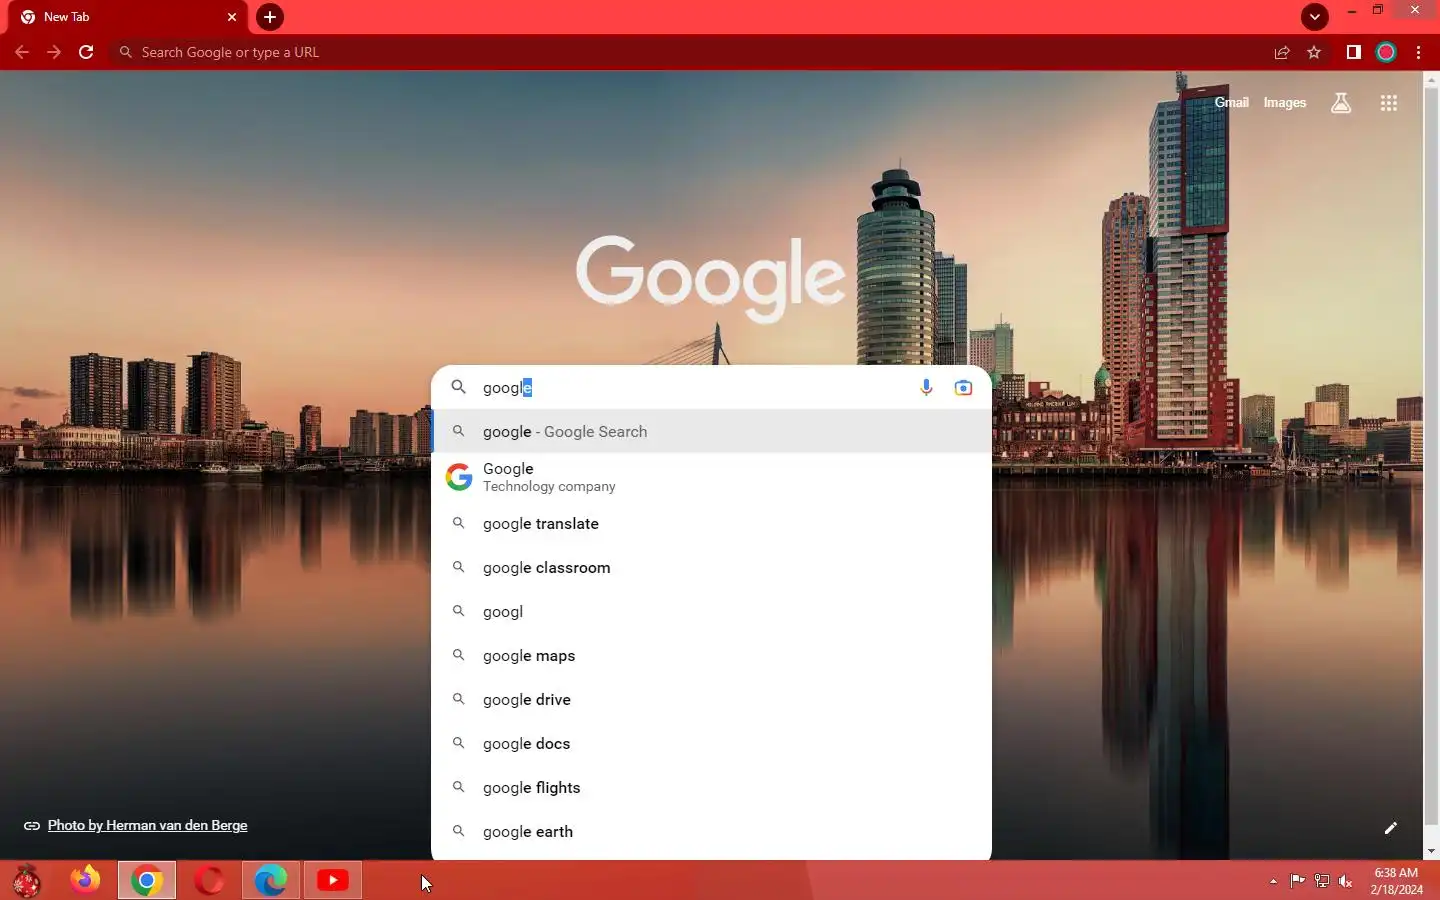1440x900 pixels.
Task: Search by image with the camera icon
Action: click(963, 387)
